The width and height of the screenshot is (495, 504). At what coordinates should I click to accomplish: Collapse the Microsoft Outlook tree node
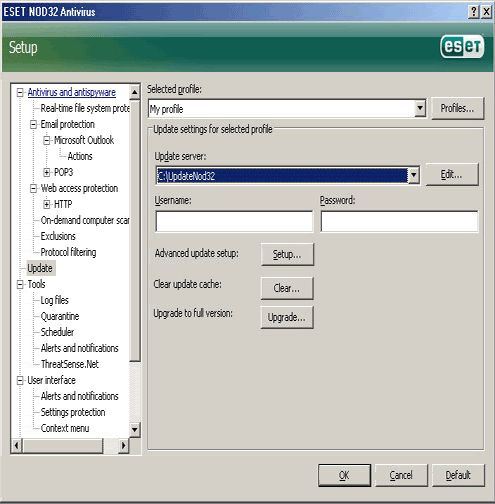tap(47, 140)
